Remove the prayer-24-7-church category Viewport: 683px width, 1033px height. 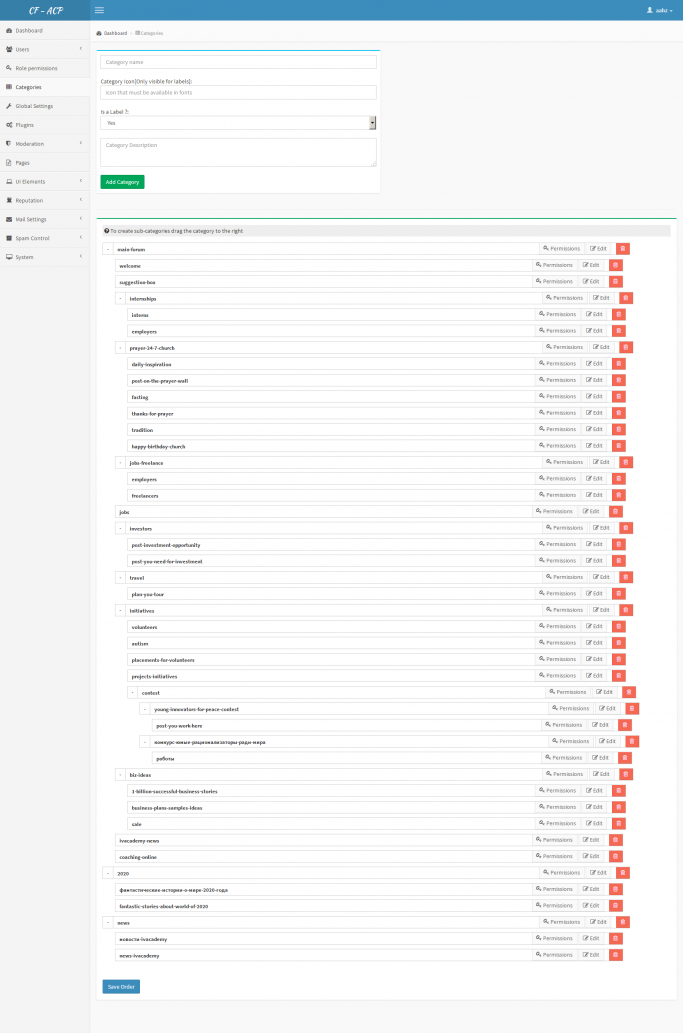tap(626, 347)
